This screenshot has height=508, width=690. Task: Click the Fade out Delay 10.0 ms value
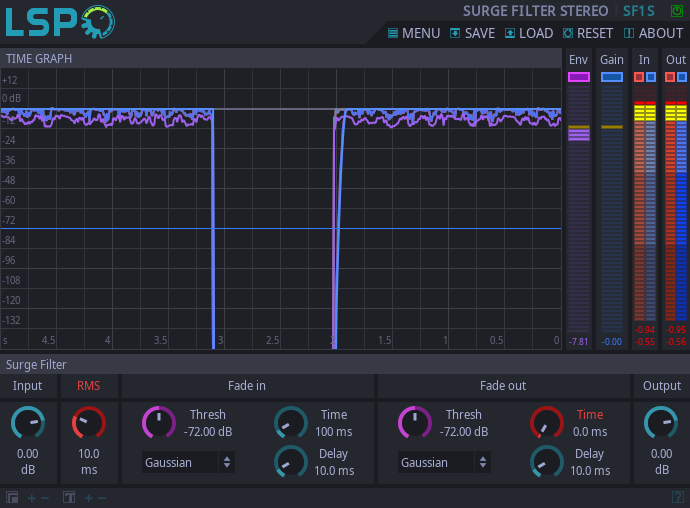click(x=590, y=471)
